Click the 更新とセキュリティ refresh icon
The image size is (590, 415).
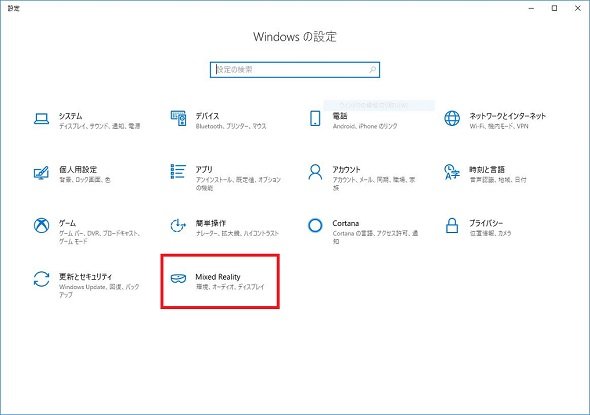[x=41, y=280]
